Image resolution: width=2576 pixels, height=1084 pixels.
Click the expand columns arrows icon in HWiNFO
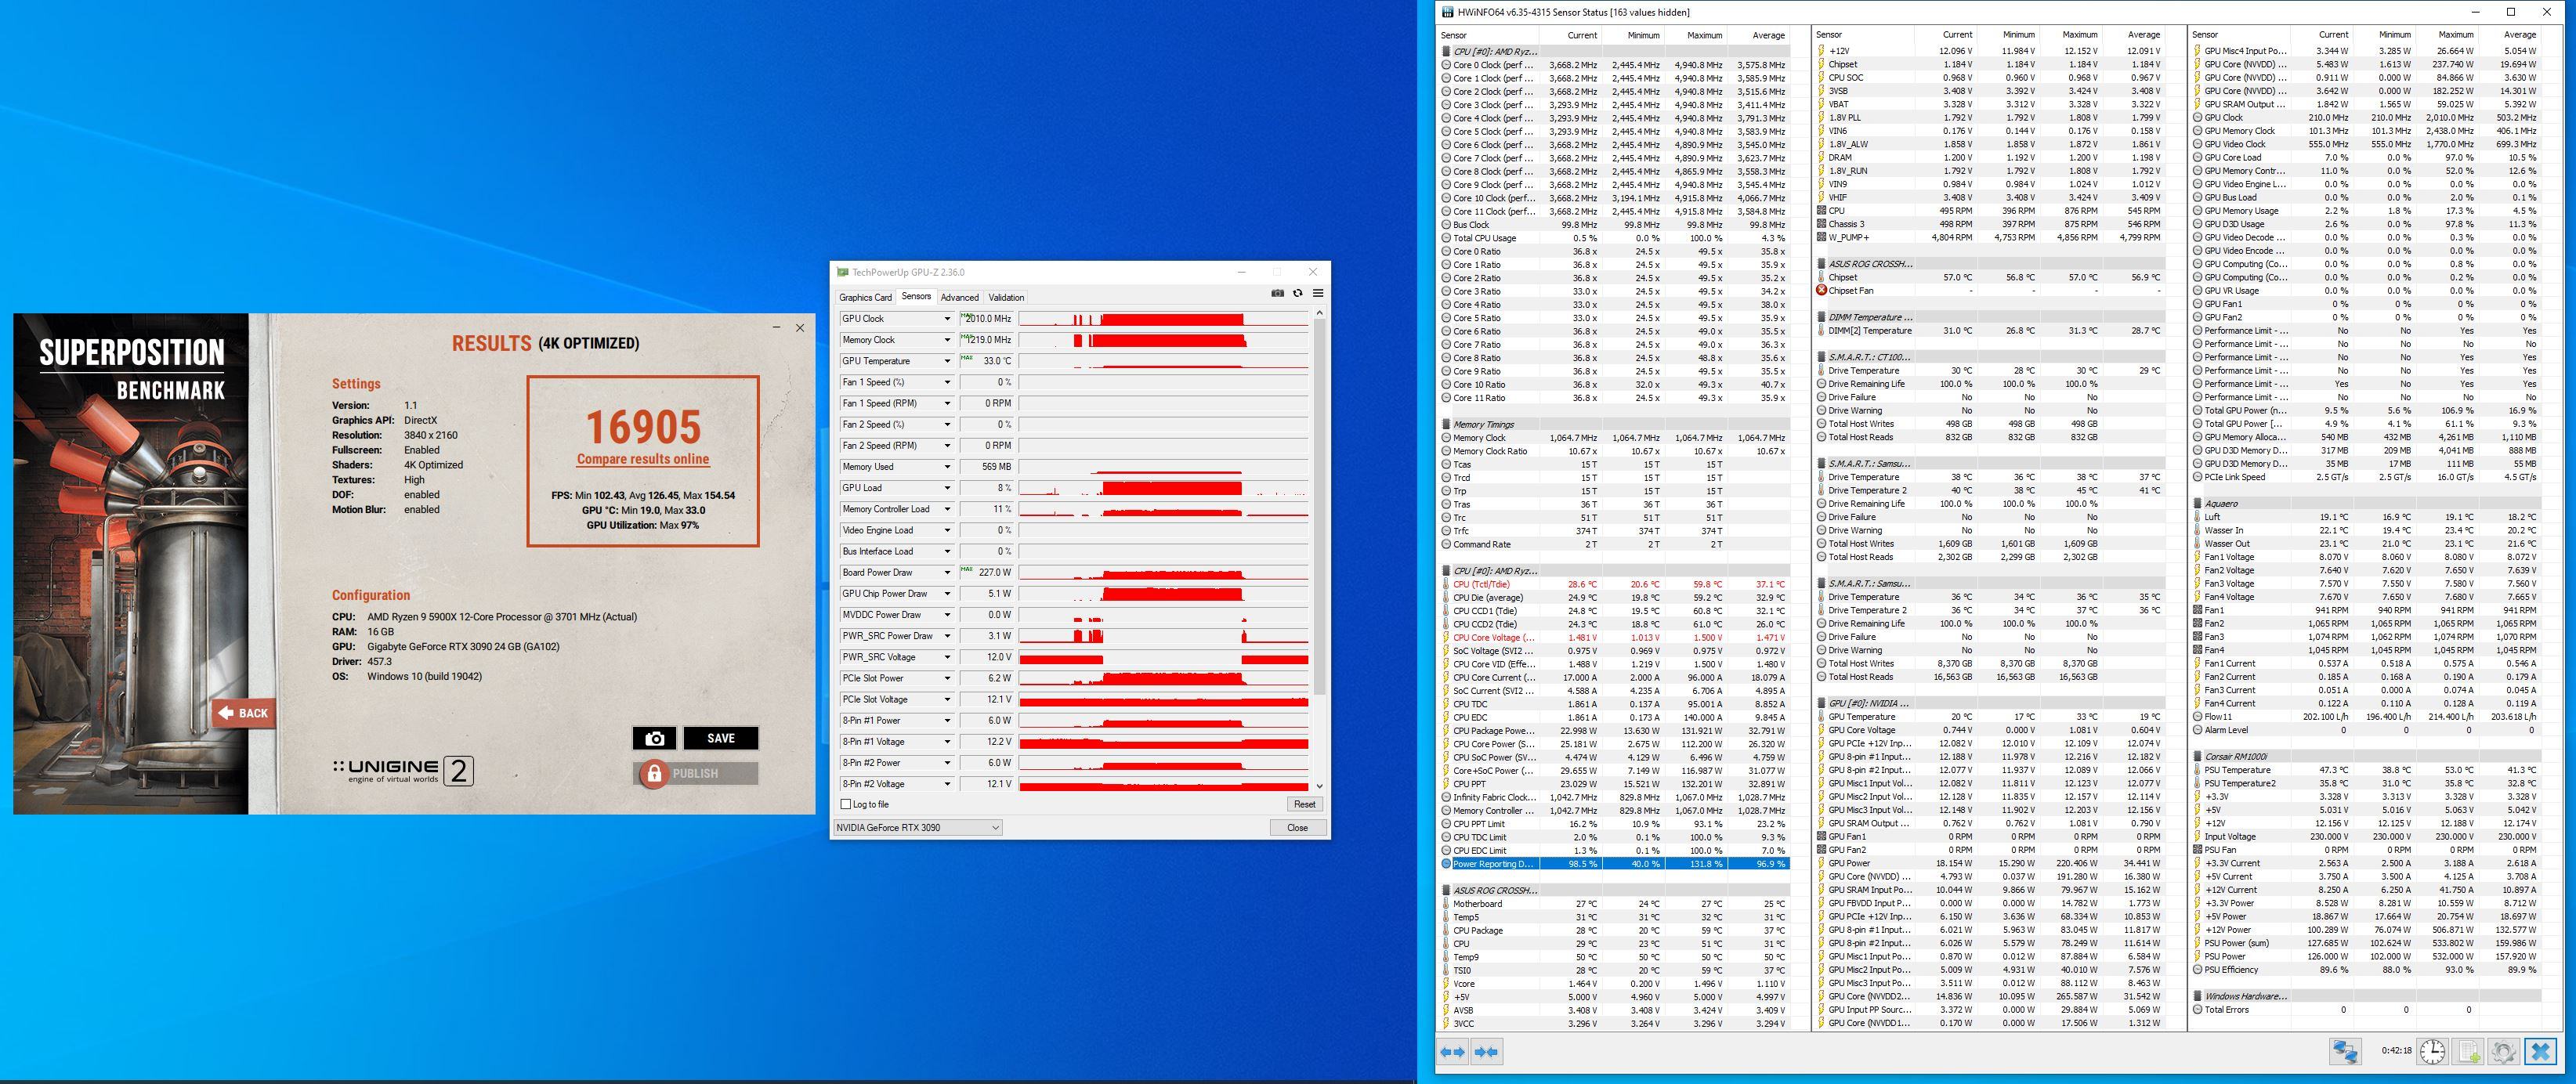coord(1452,1051)
